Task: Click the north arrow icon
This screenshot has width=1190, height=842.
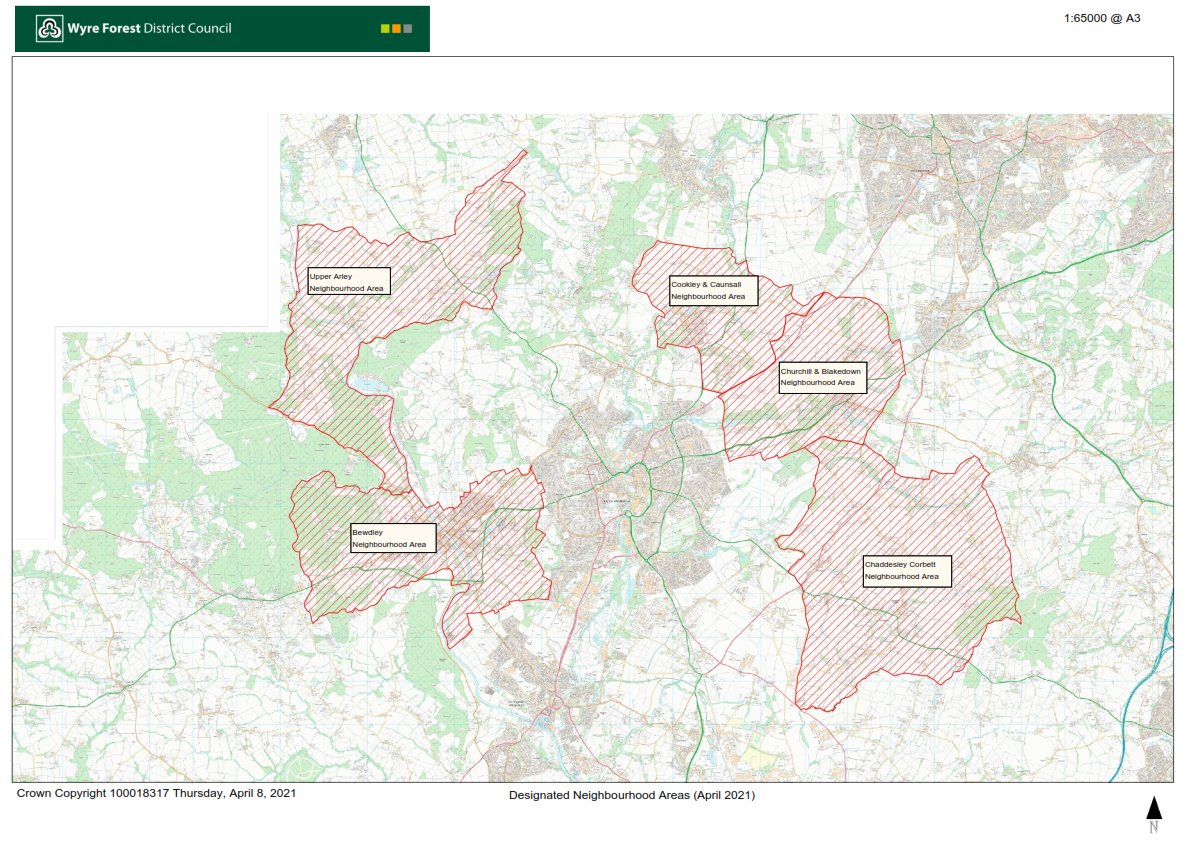Action: 1154,814
